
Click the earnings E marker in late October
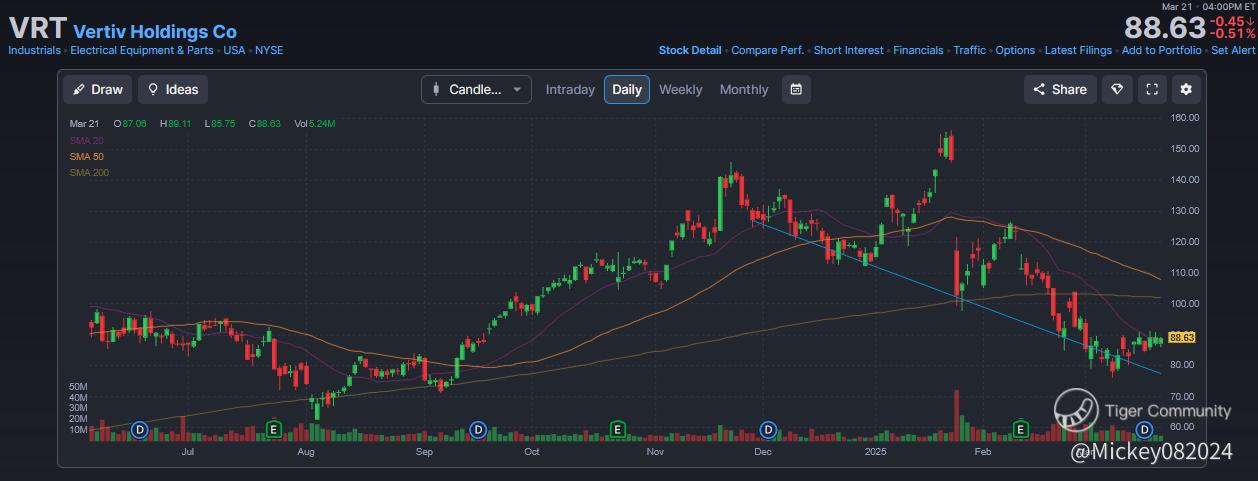[618, 429]
